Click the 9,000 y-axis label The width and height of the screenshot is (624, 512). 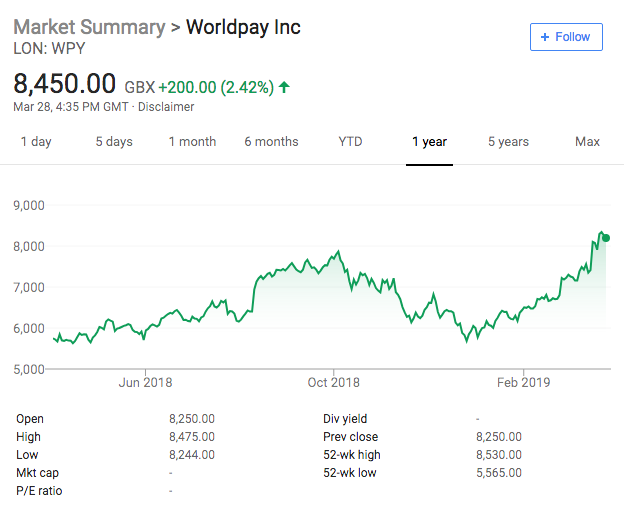[x=29, y=205]
